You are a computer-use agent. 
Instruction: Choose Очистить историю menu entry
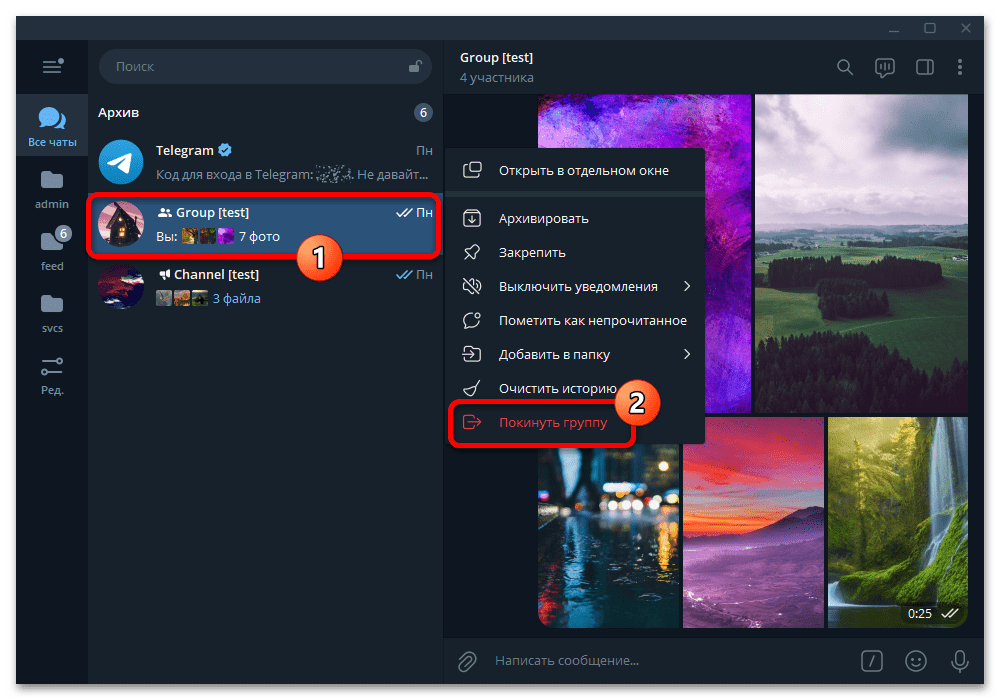pos(575,388)
